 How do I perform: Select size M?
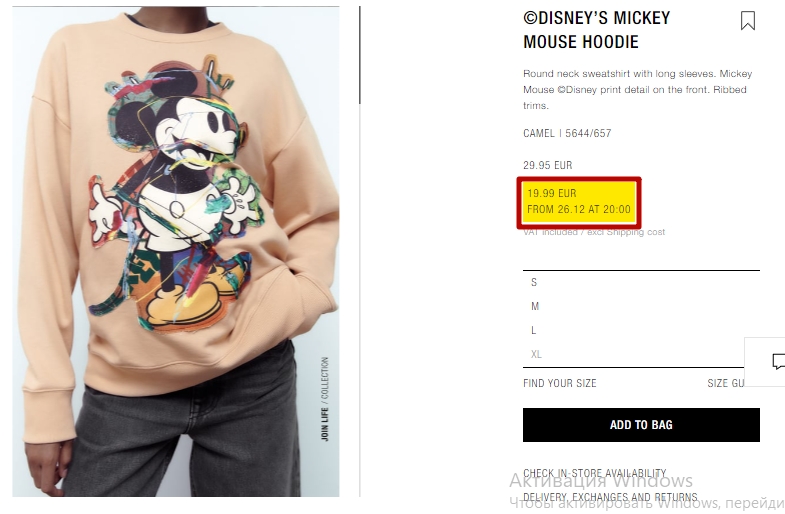[641, 306]
